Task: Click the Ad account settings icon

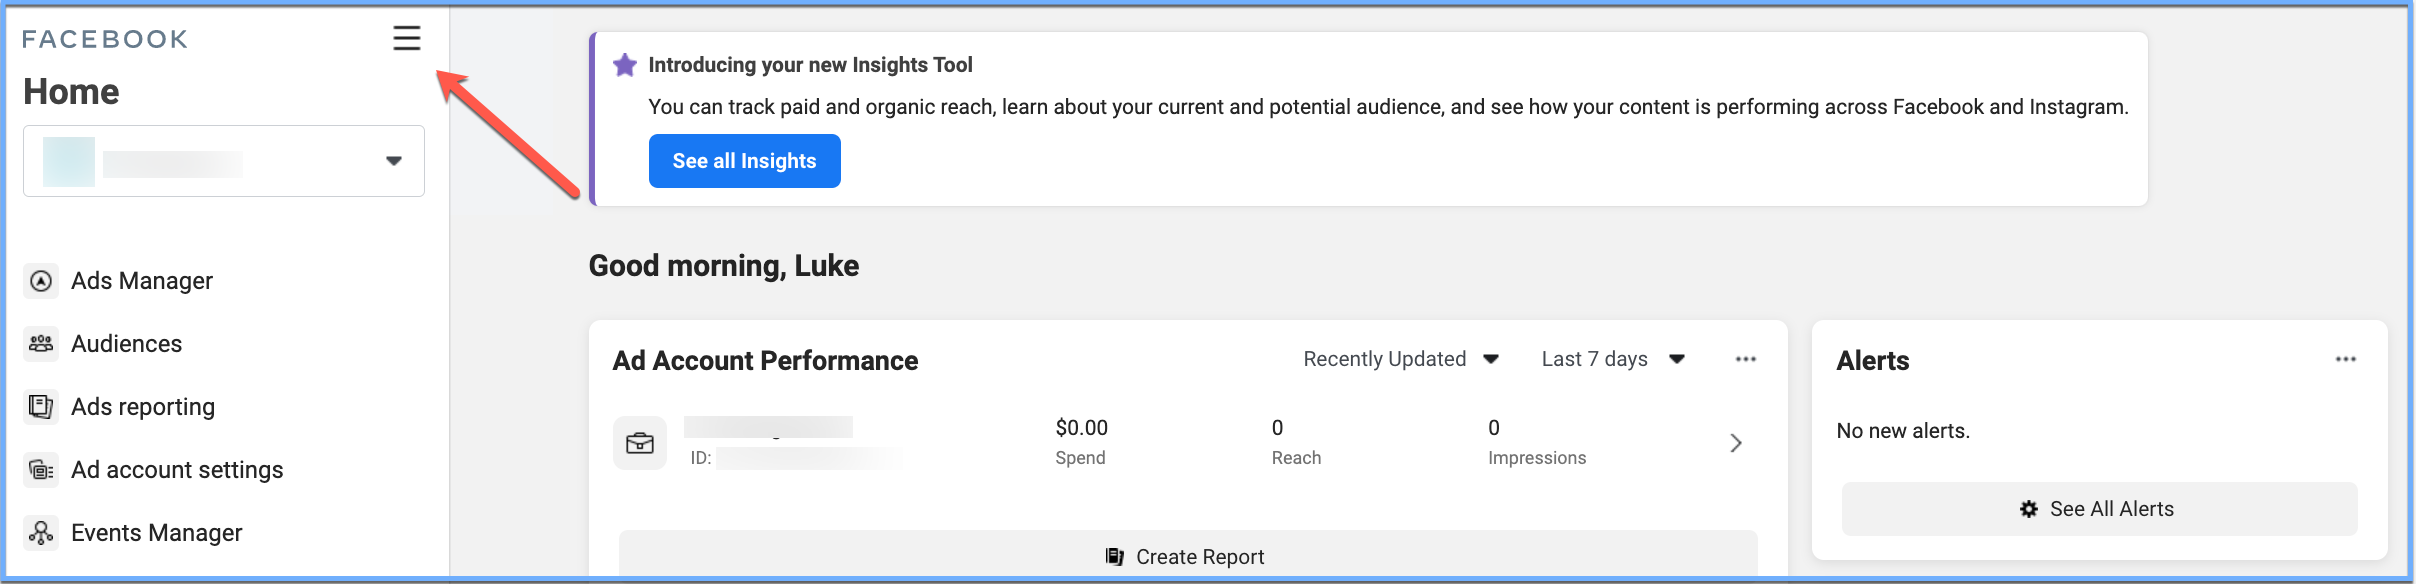Action: [41, 470]
